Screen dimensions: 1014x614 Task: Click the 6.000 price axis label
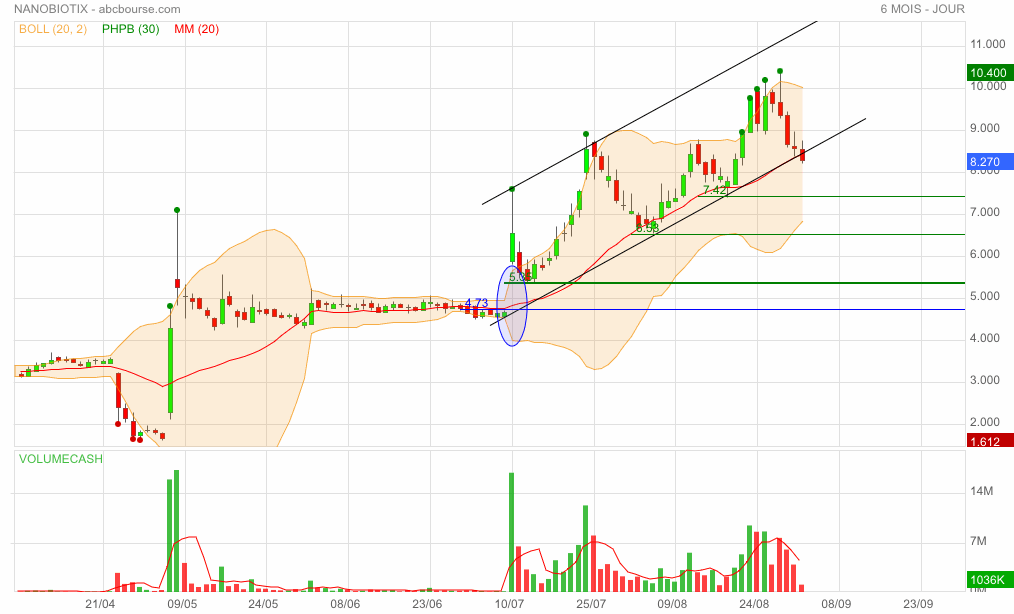pyautogui.click(x=985, y=255)
